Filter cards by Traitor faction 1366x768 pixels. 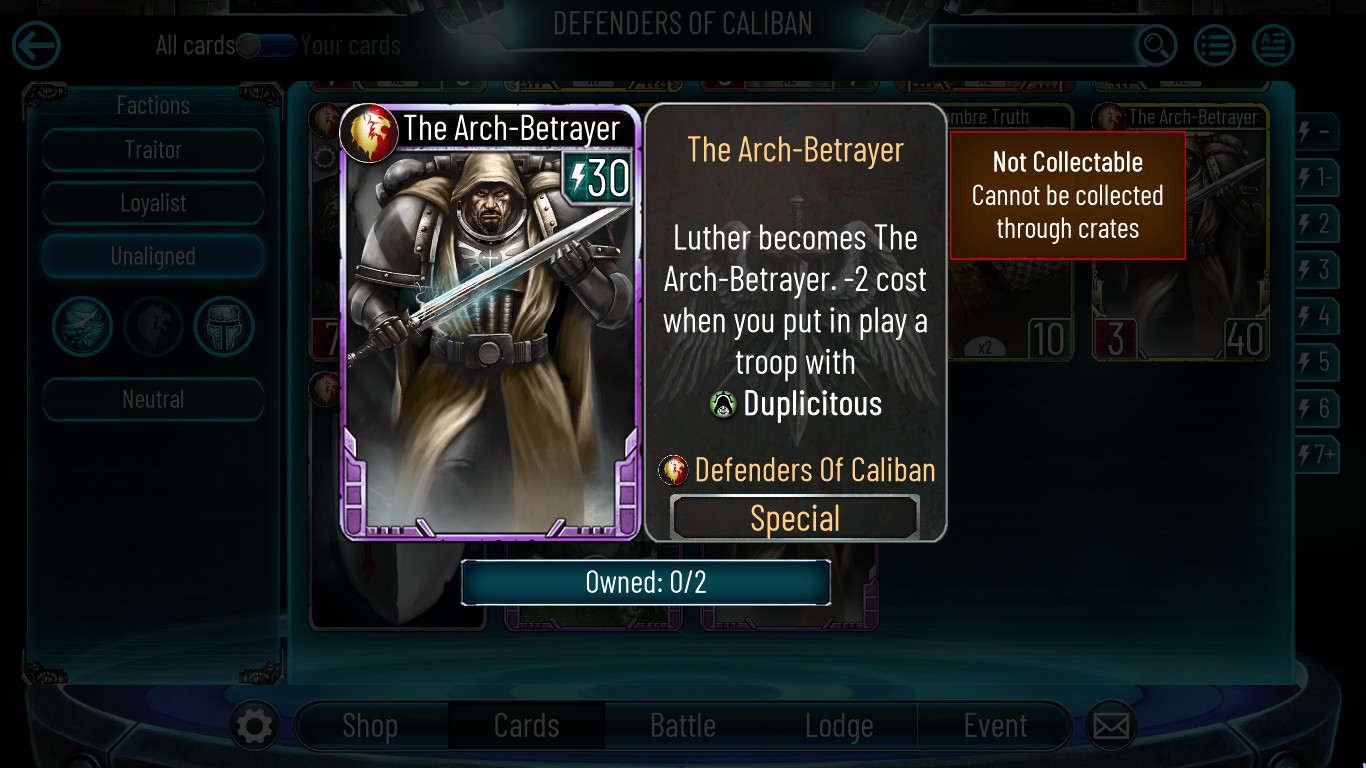pyautogui.click(x=153, y=150)
